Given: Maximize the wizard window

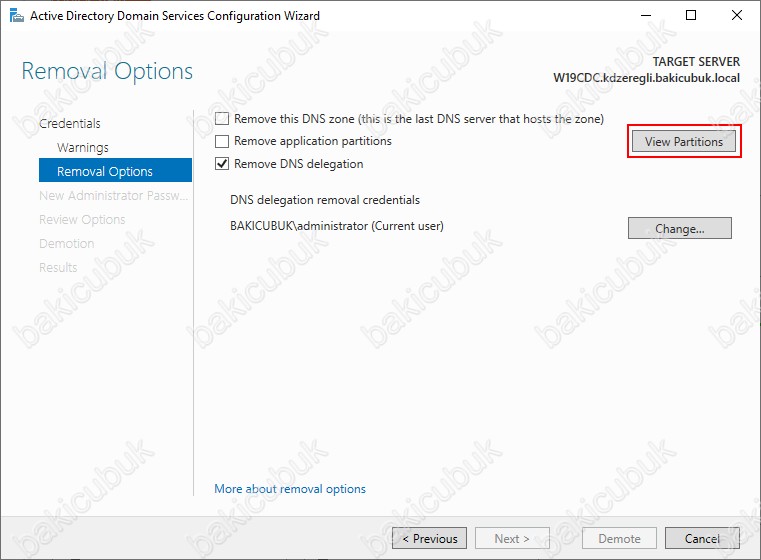Looking at the screenshot, I should [x=691, y=16].
